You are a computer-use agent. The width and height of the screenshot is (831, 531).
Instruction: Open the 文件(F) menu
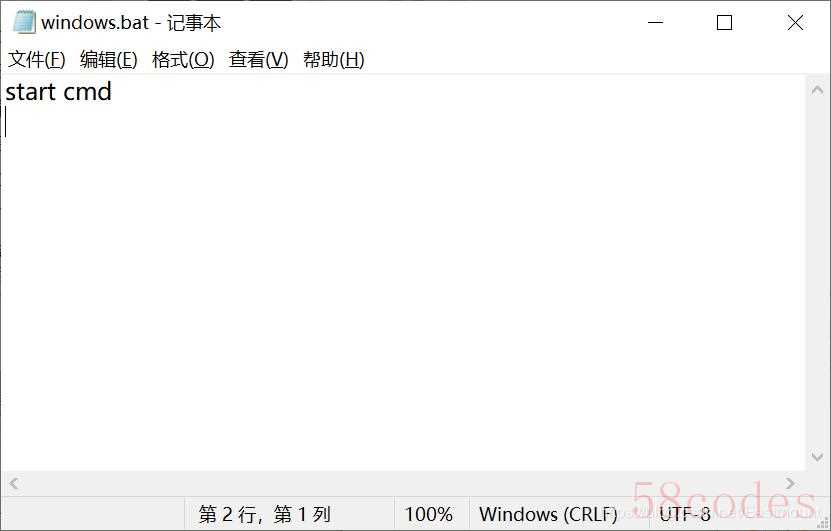coord(37,59)
